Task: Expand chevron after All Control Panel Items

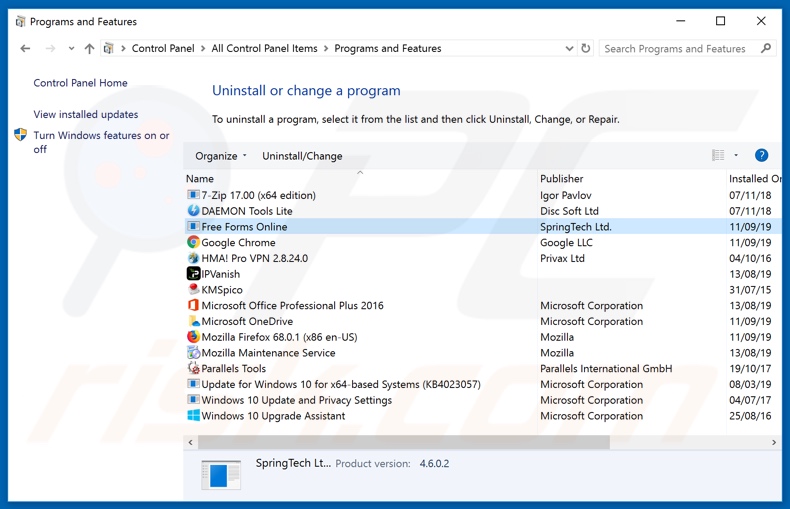Action: 326,48
